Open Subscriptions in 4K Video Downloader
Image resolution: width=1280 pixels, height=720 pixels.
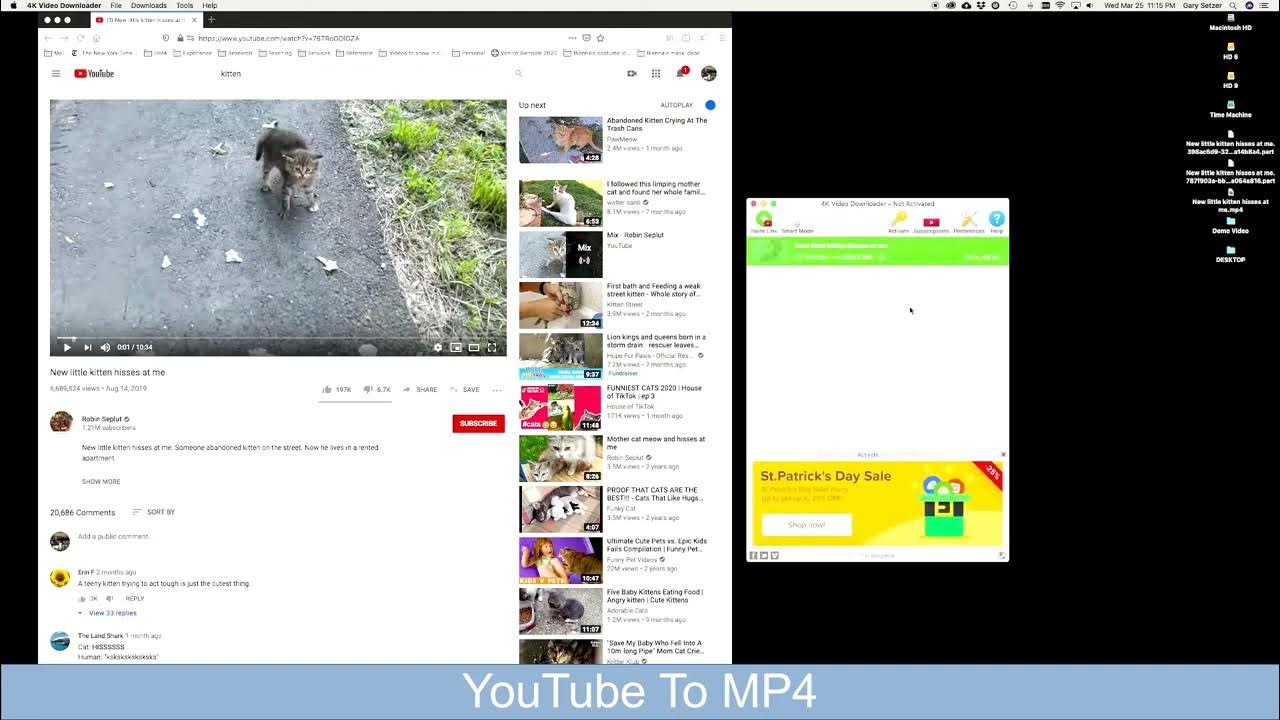pyautogui.click(x=931, y=224)
